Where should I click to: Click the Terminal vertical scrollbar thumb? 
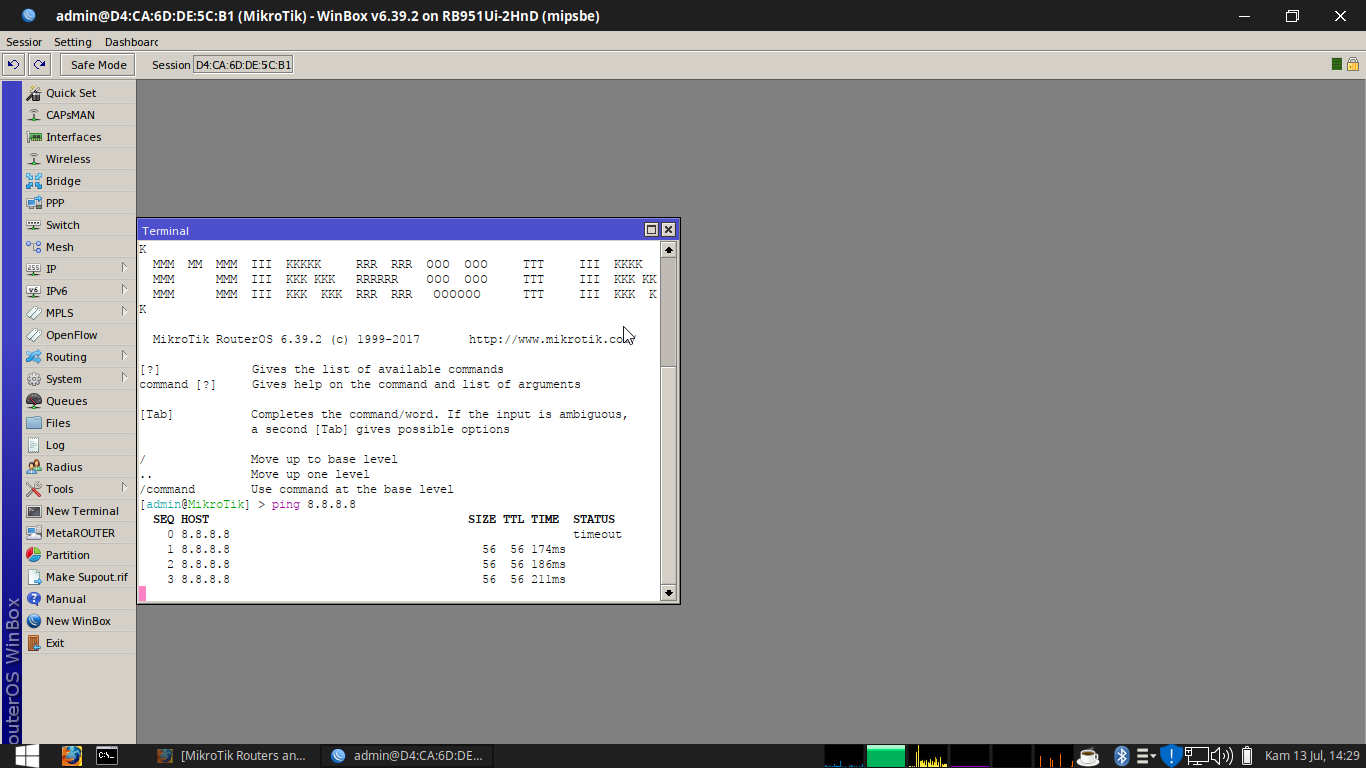click(669, 475)
